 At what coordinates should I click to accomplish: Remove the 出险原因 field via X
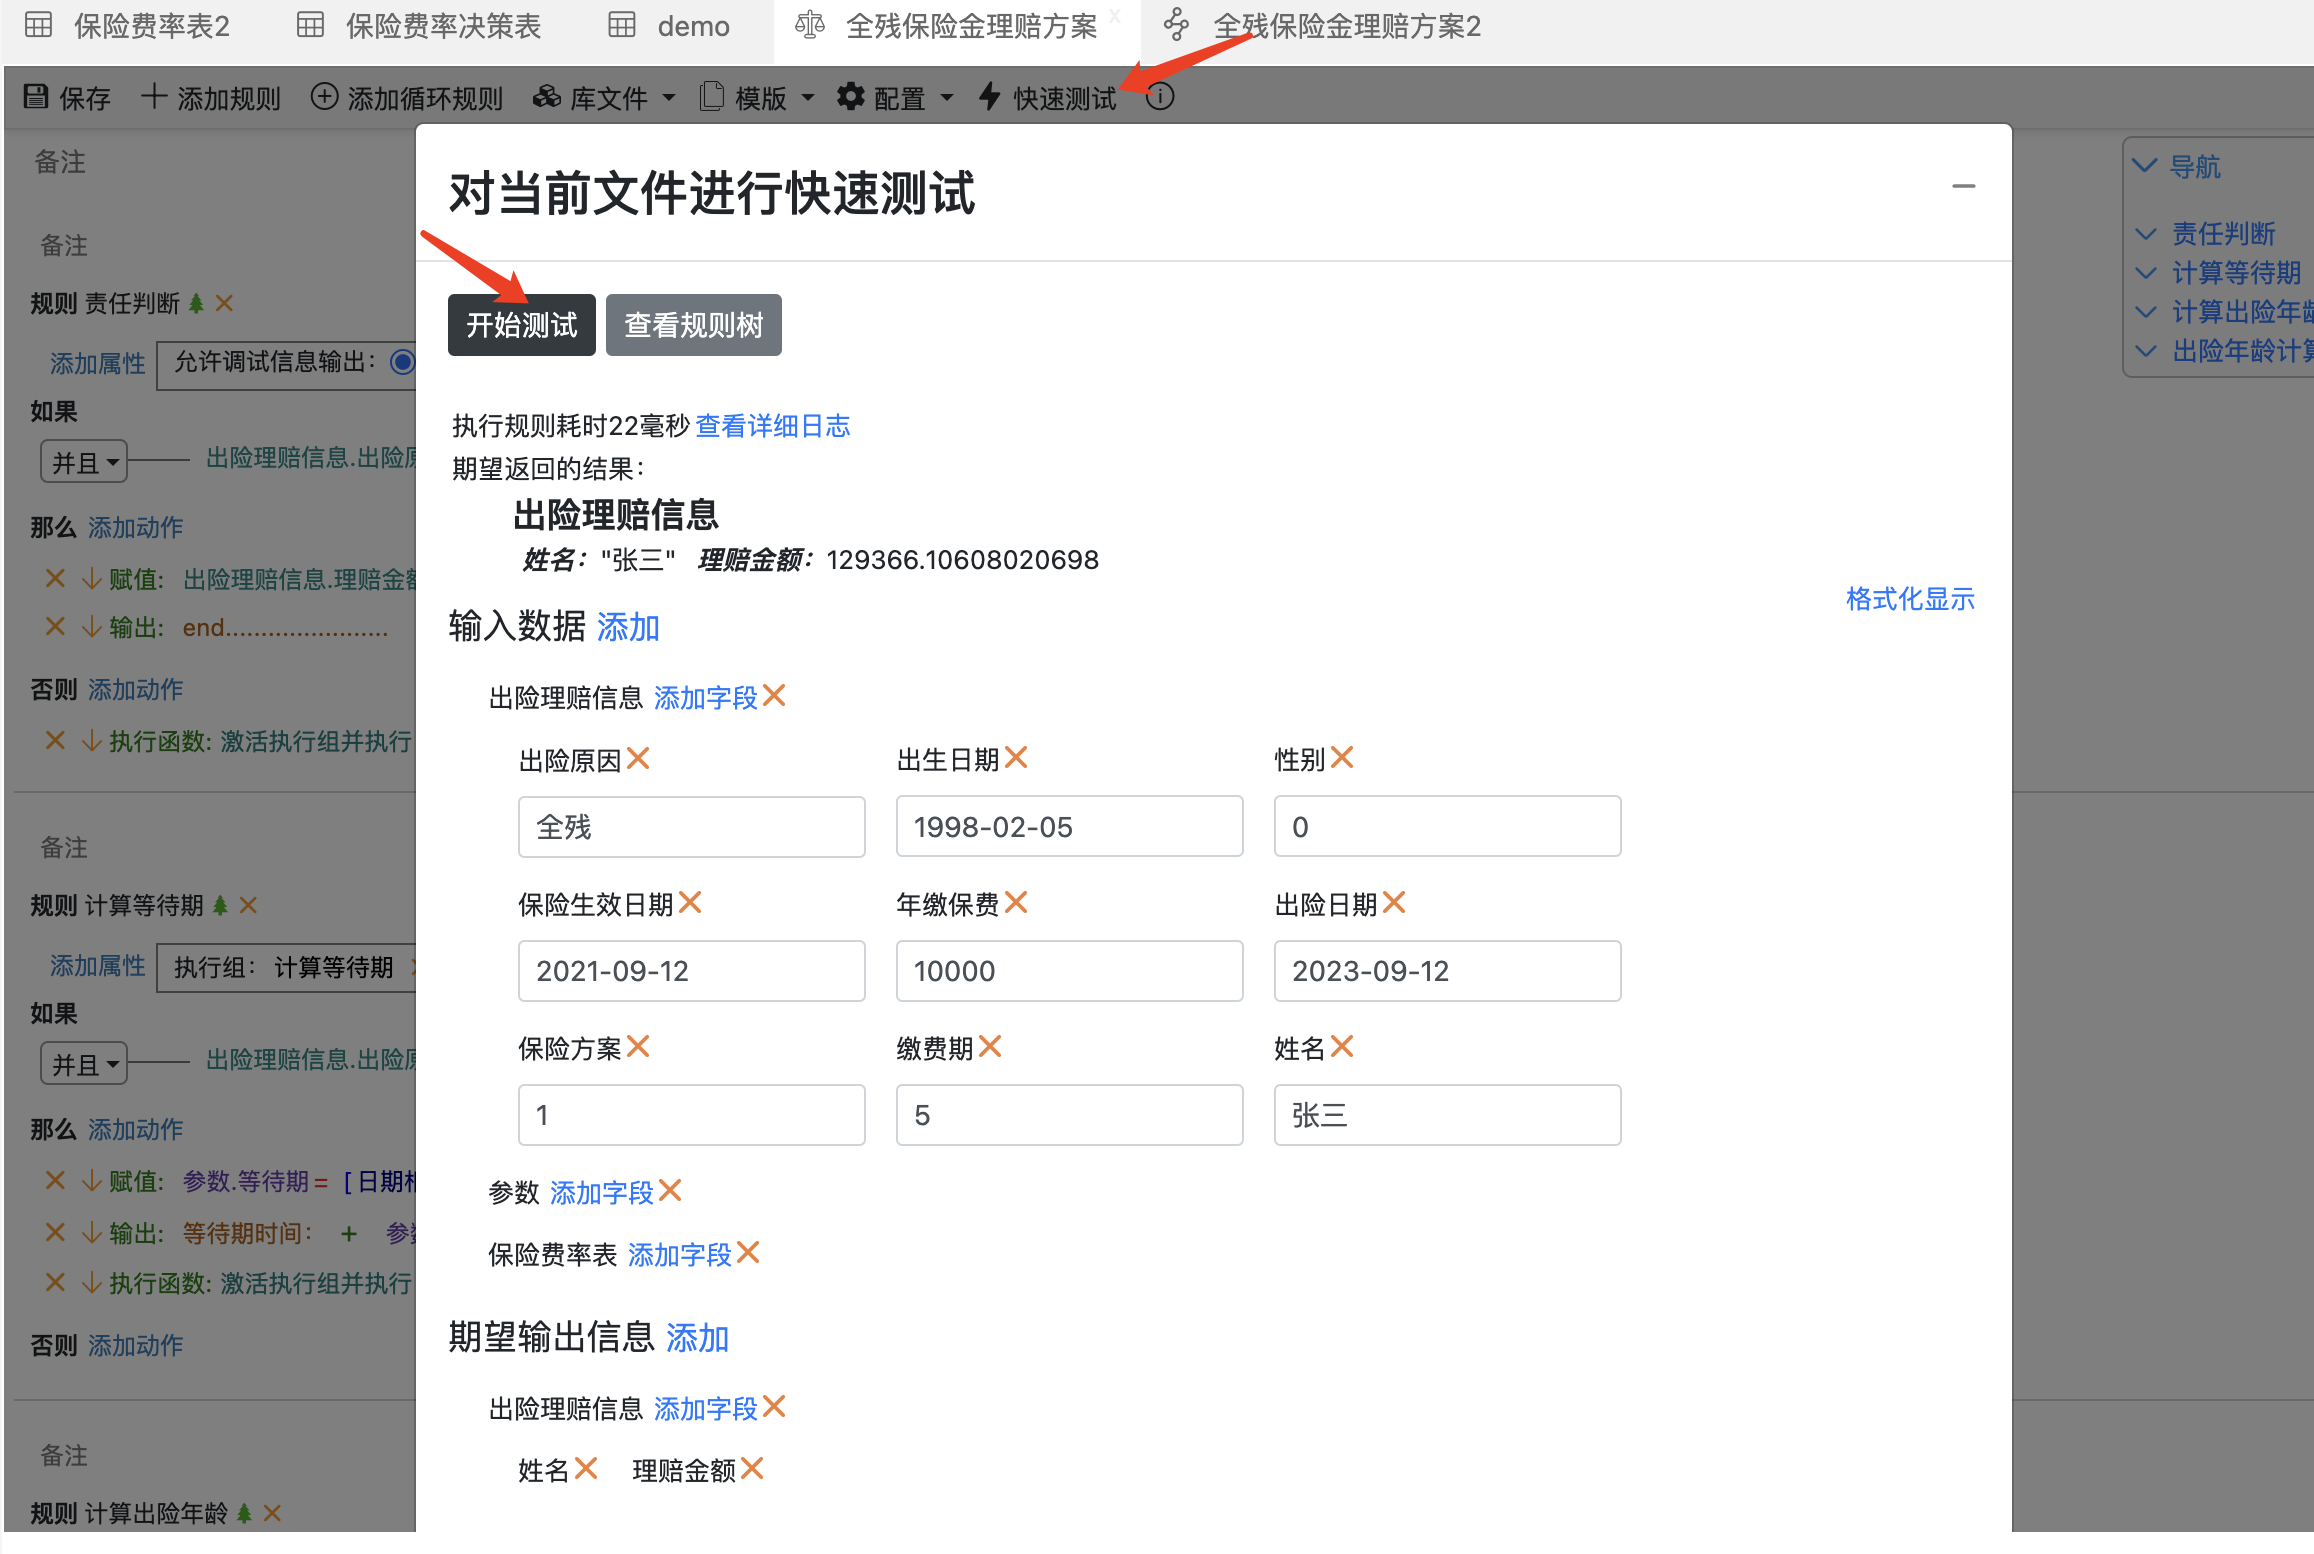(x=638, y=759)
